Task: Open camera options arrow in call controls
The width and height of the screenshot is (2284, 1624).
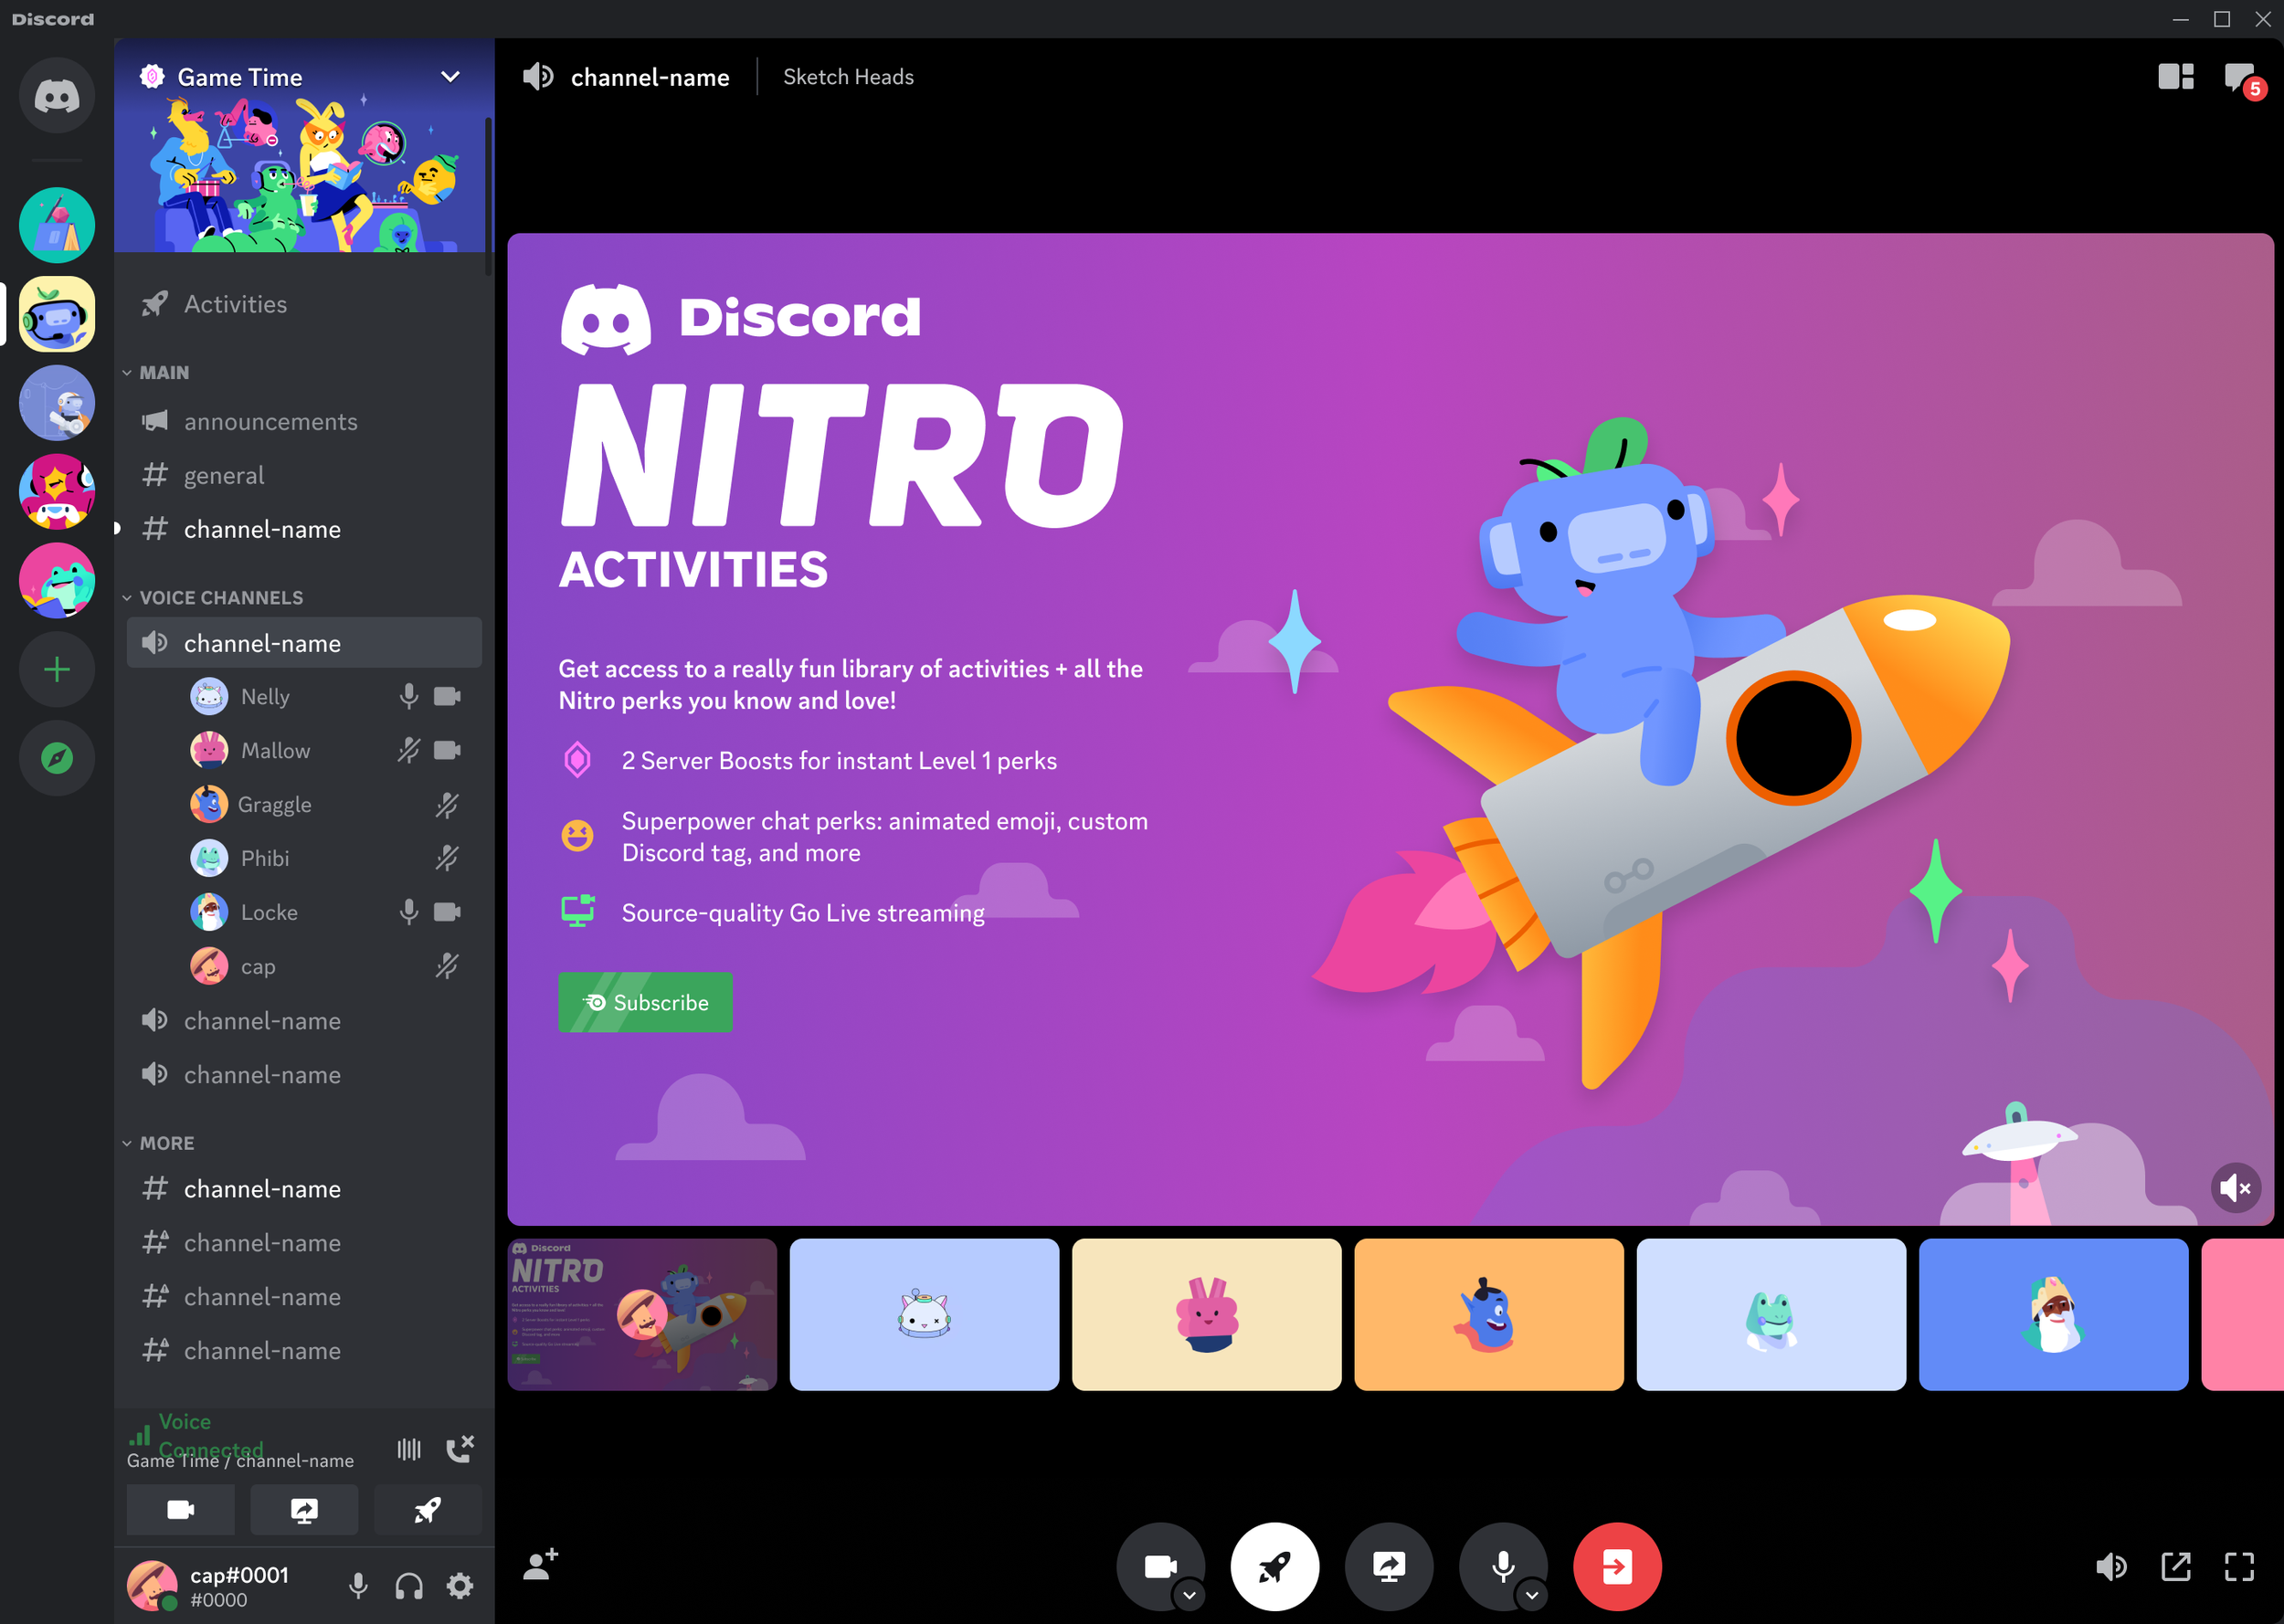Action: (1189, 1595)
